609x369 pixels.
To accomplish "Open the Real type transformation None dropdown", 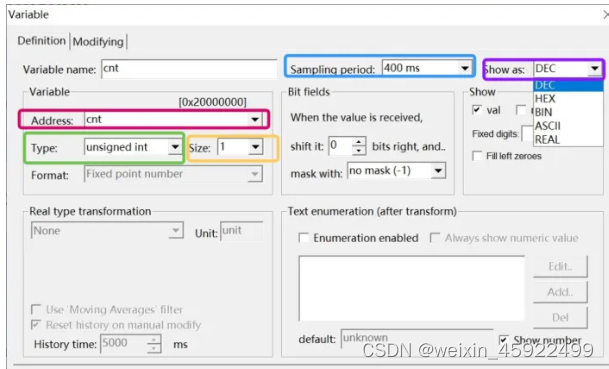I will (176, 230).
